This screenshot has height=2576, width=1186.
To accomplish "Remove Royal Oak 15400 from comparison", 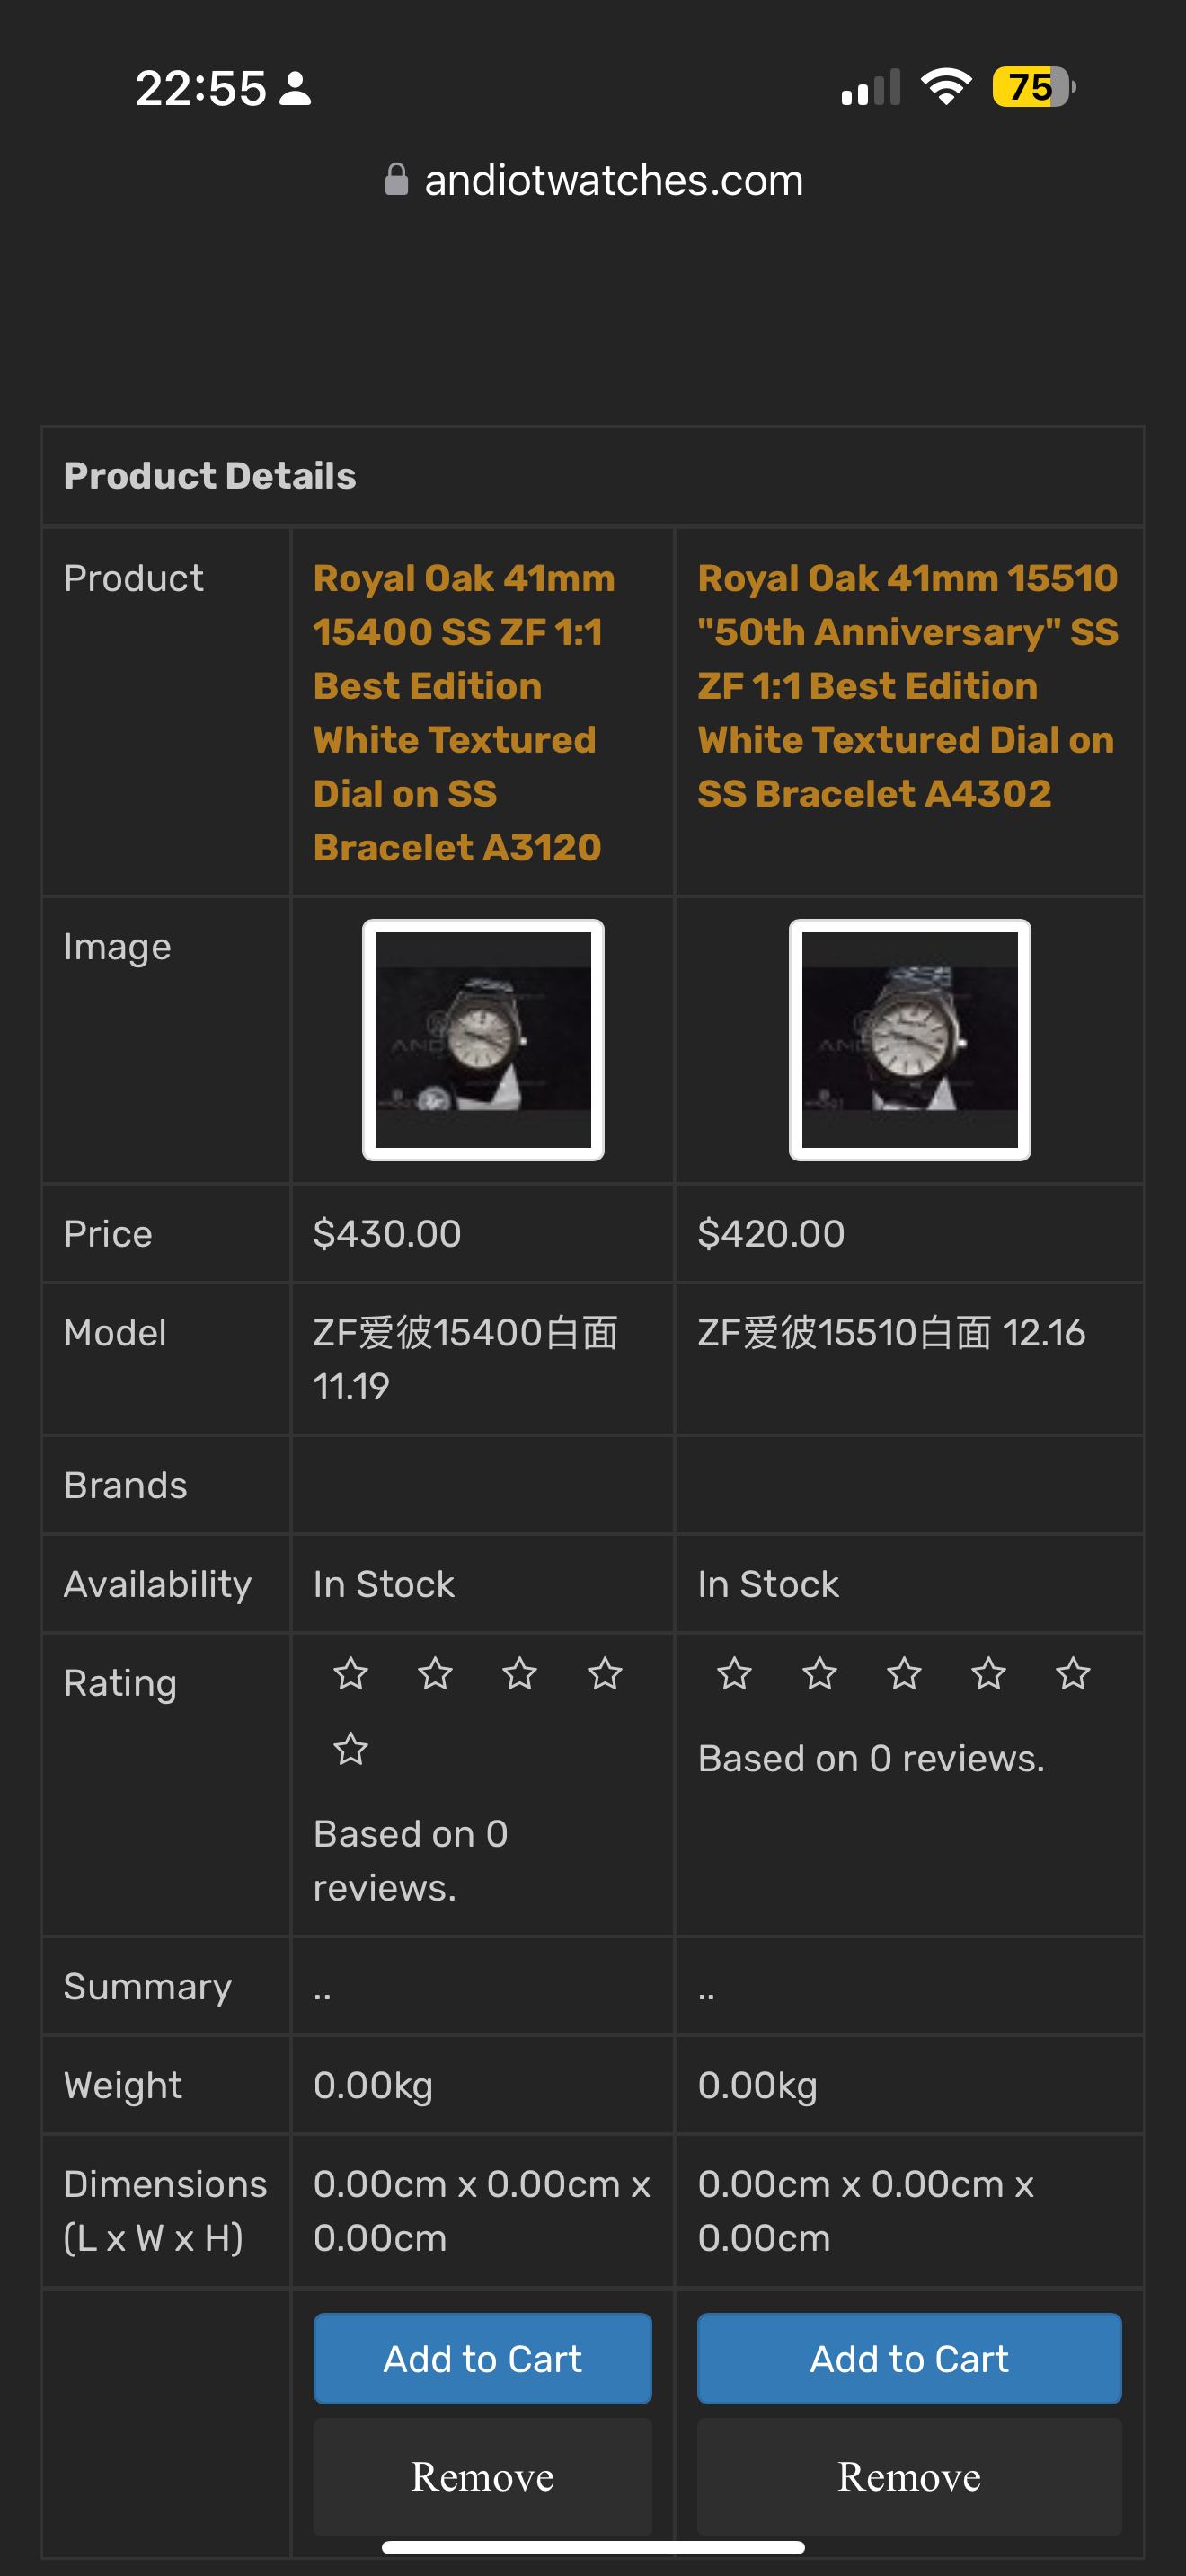I will coord(483,2476).
